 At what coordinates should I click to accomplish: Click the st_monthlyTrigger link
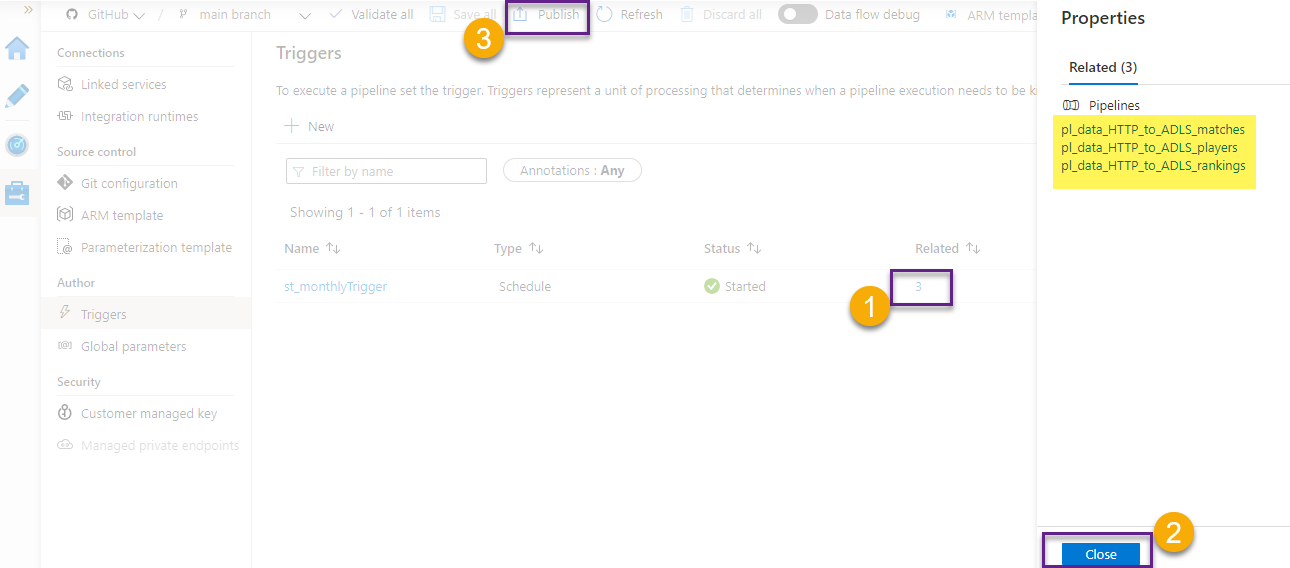335,287
